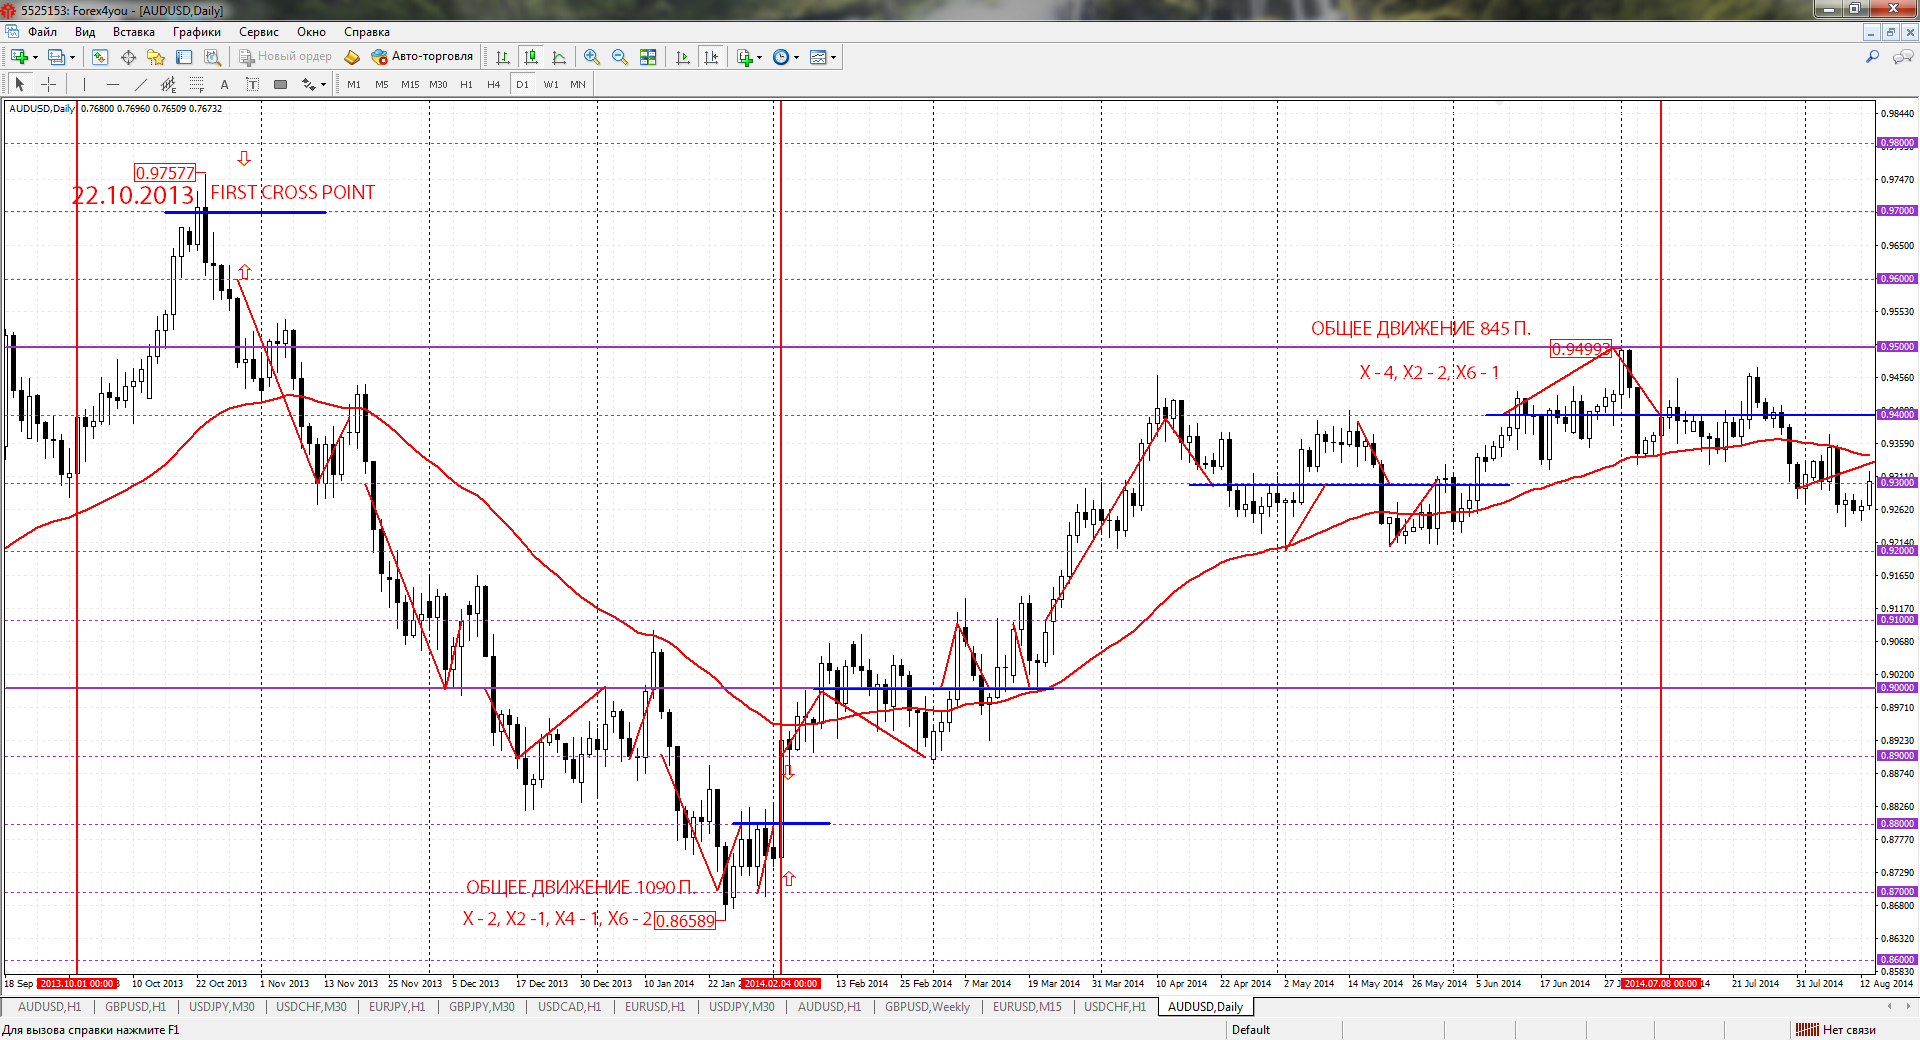The height and width of the screenshot is (1040, 1920).
Task: Activate the Crosshair cursor mode
Action: [x=48, y=85]
